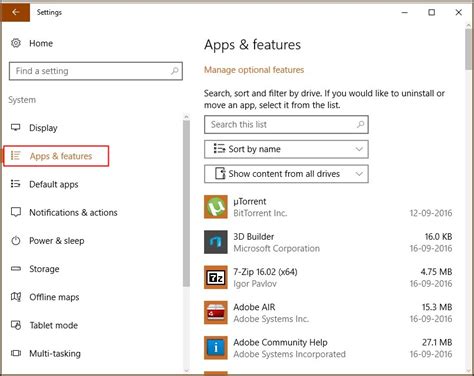The image size is (474, 376).
Task: Click the main window scrollbar thumb
Action: point(469,49)
